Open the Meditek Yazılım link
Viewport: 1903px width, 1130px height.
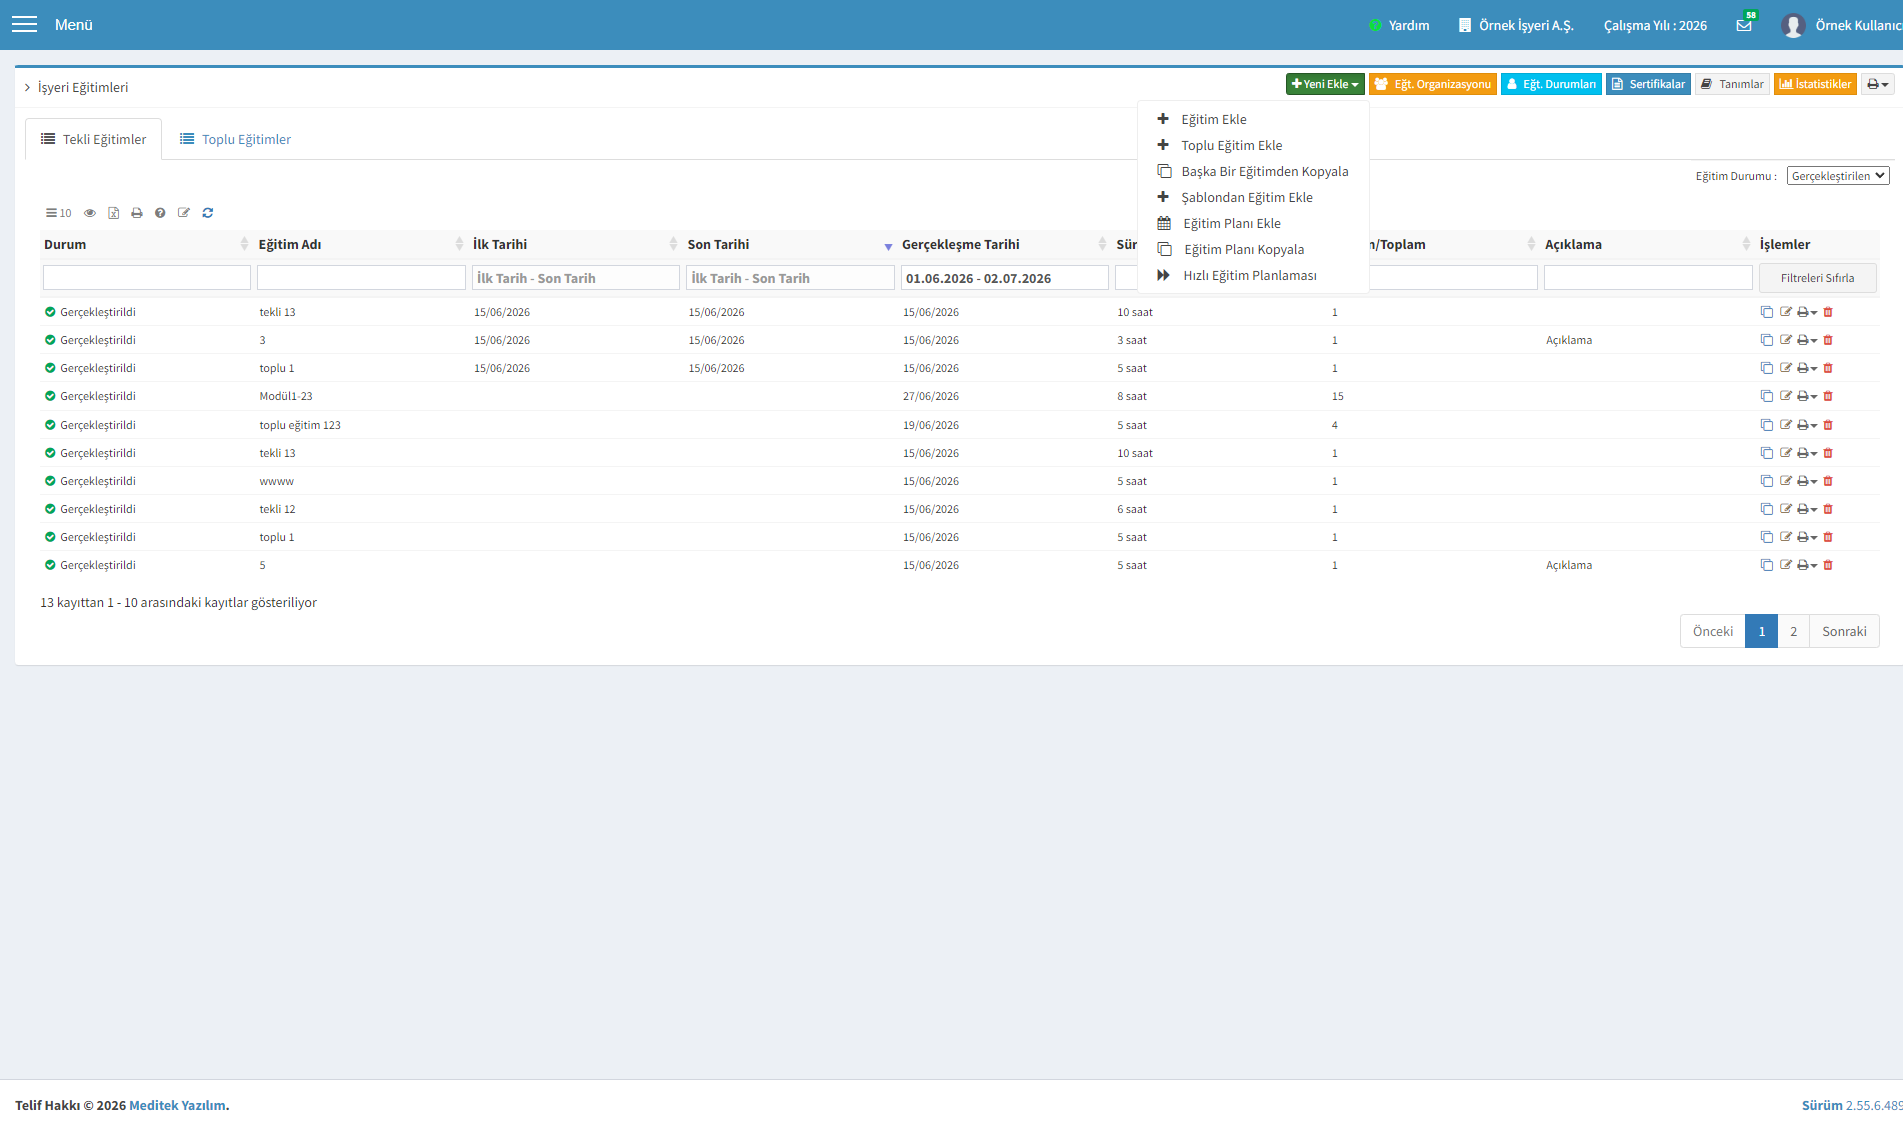click(177, 1105)
